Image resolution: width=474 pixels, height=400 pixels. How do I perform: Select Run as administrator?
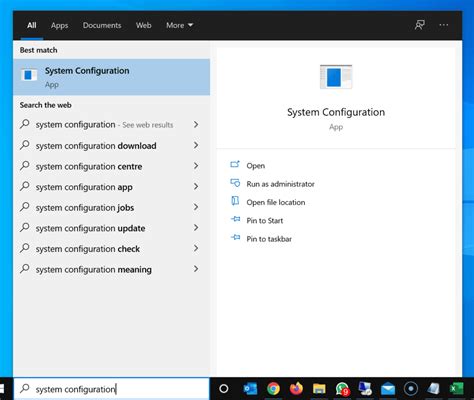(280, 184)
